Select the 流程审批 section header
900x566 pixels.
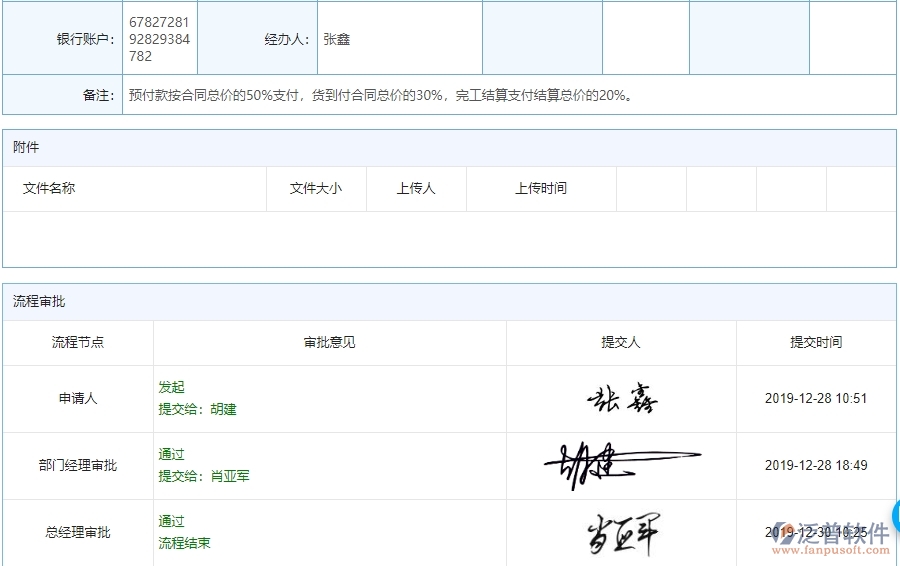39,301
